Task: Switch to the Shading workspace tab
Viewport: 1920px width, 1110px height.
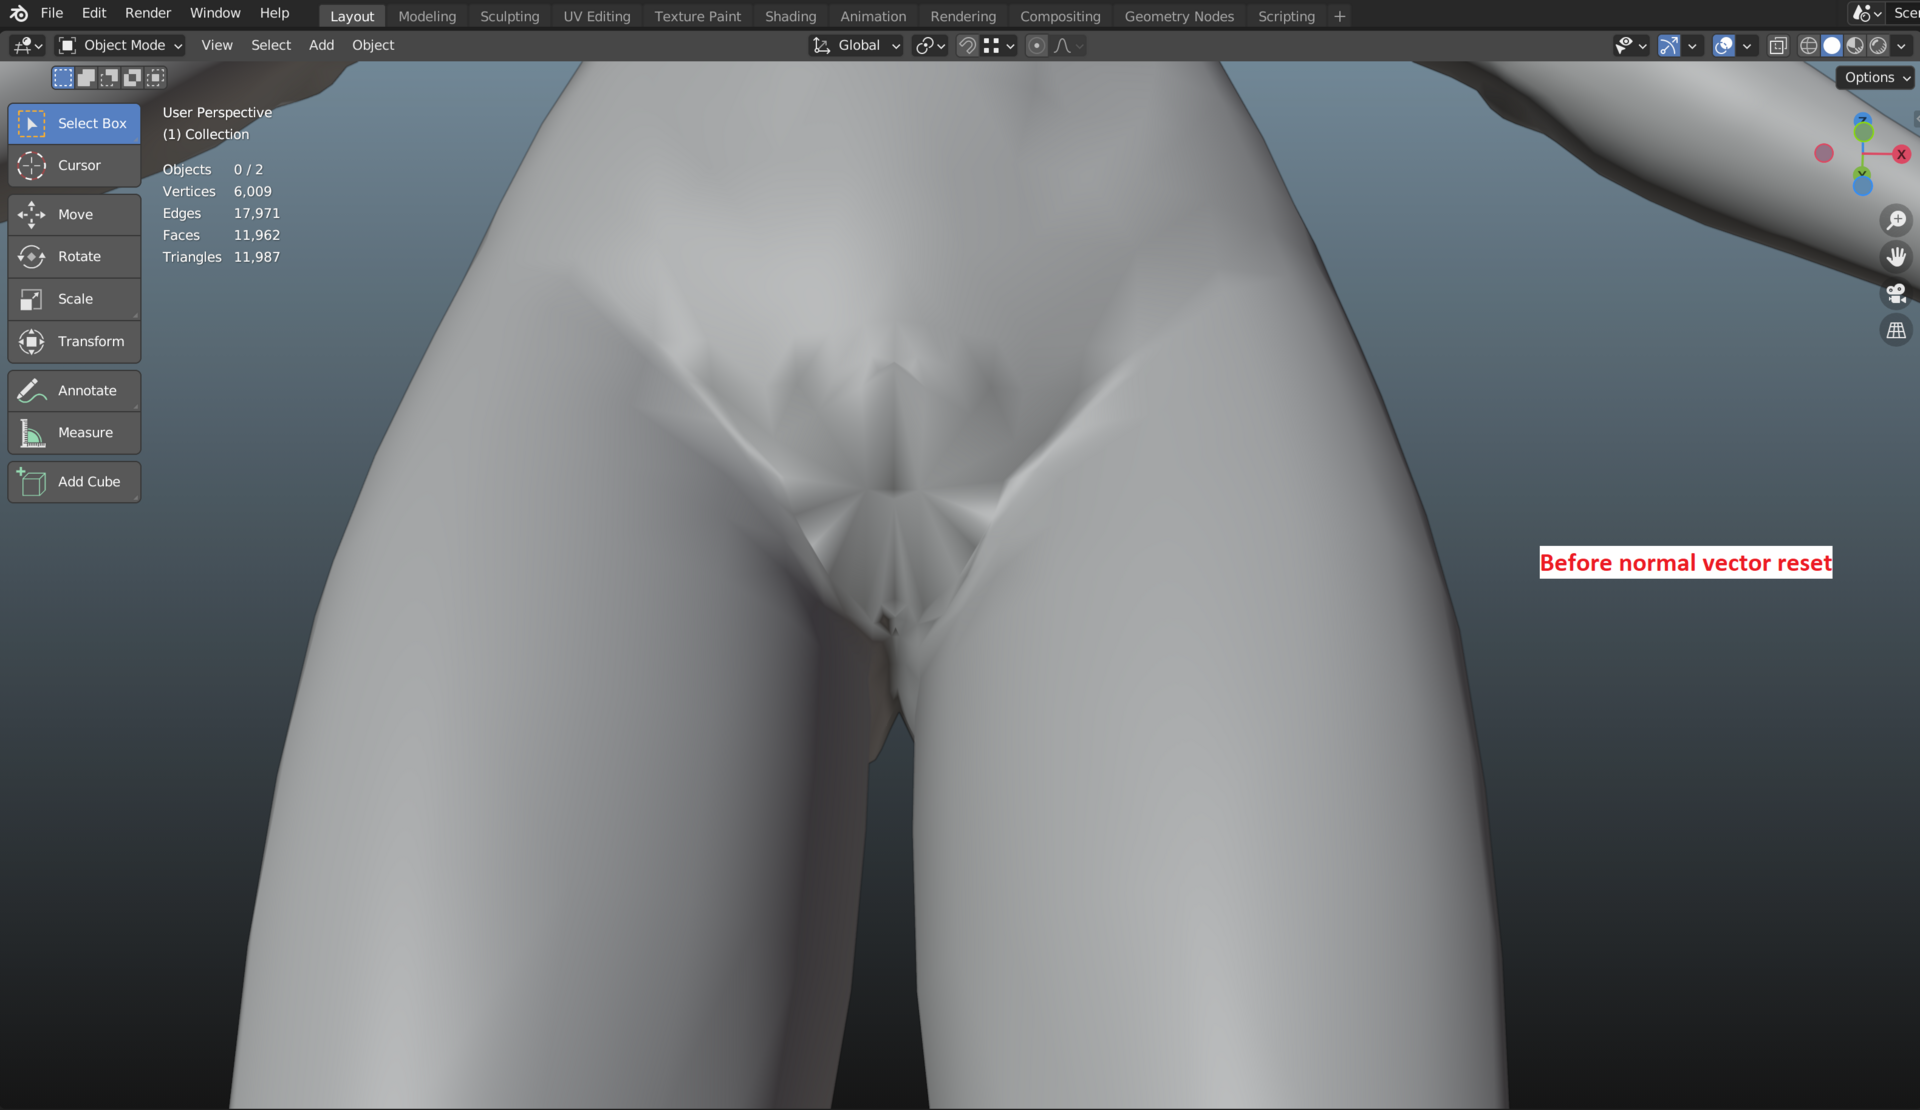Action: [x=790, y=16]
